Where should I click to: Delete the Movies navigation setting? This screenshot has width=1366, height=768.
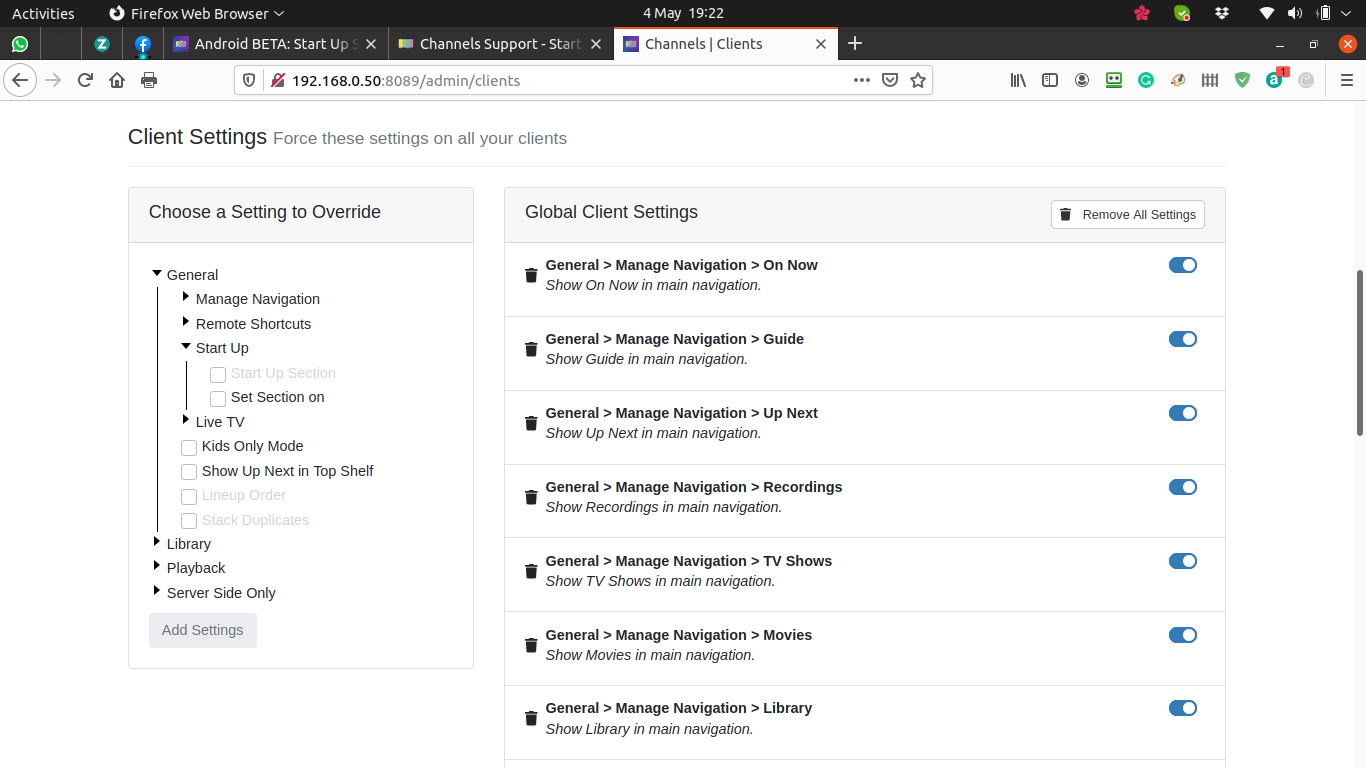coord(531,645)
